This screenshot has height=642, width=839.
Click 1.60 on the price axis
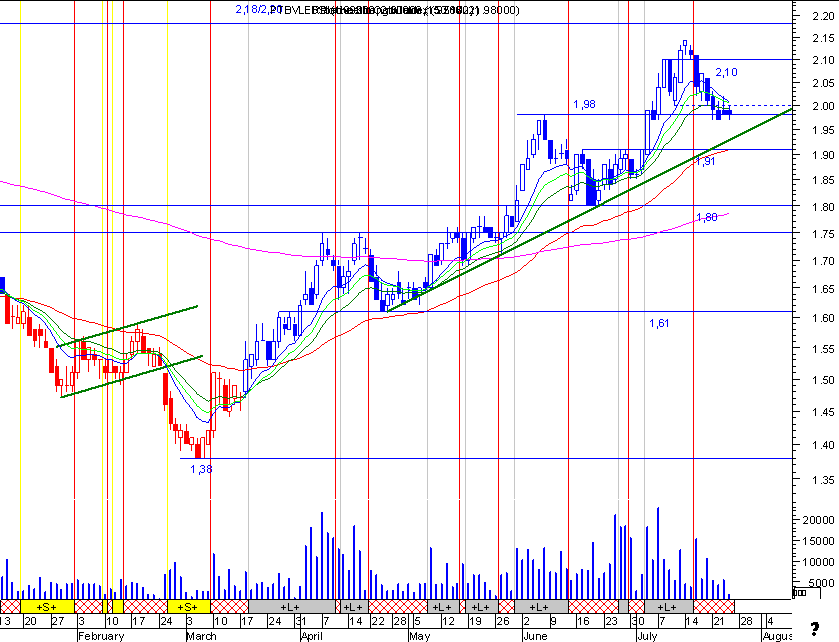823,318
